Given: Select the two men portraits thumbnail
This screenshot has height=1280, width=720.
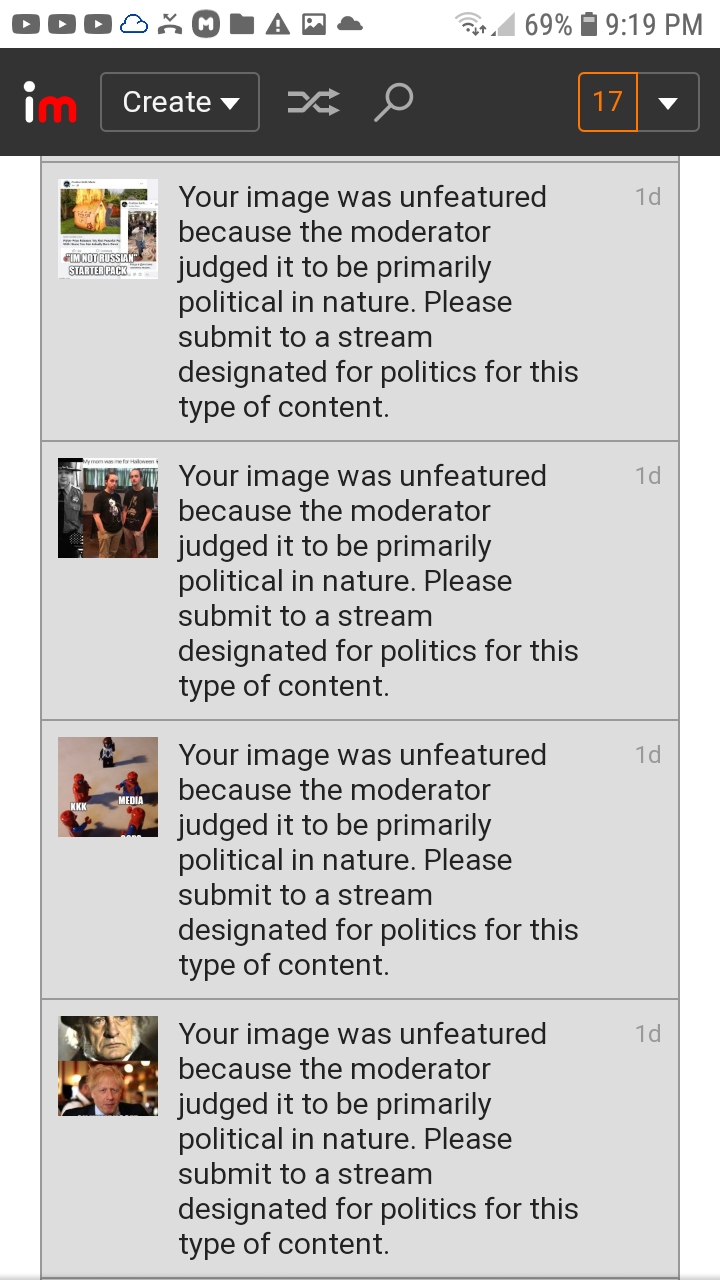Looking at the screenshot, I should 108,1066.
